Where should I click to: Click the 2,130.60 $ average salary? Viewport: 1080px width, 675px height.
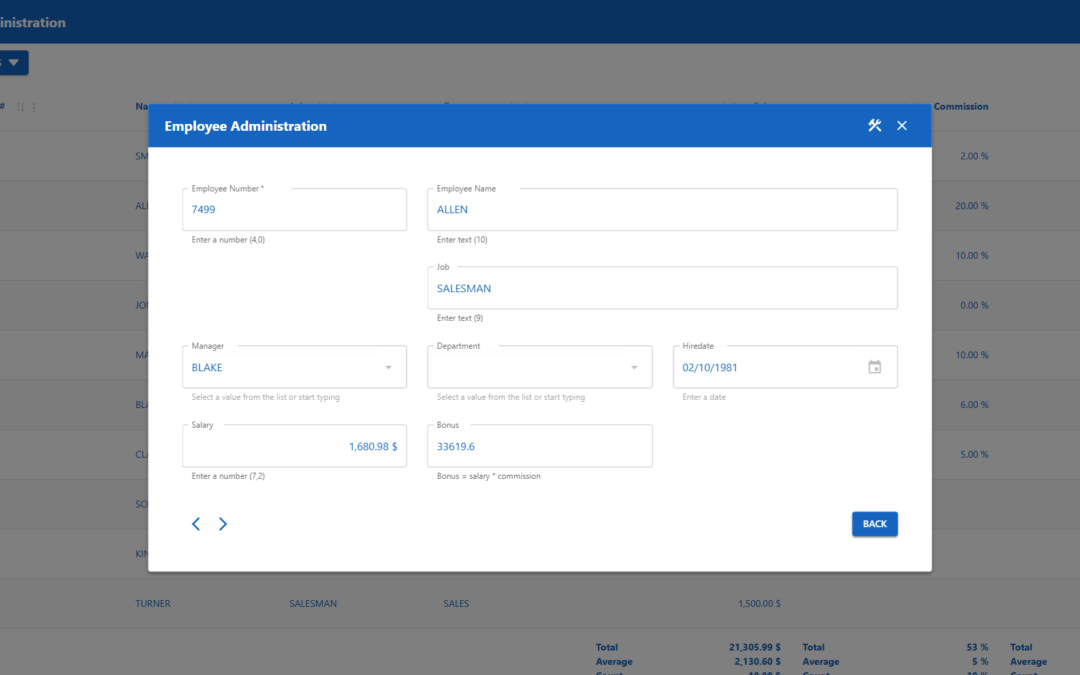(758, 662)
